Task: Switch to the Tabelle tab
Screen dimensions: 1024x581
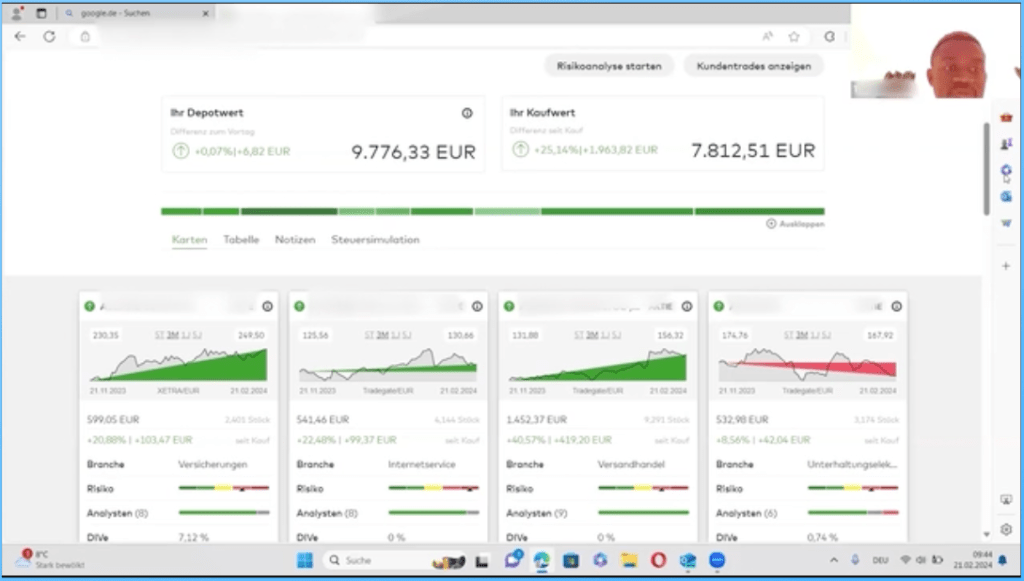Action: [x=241, y=240]
